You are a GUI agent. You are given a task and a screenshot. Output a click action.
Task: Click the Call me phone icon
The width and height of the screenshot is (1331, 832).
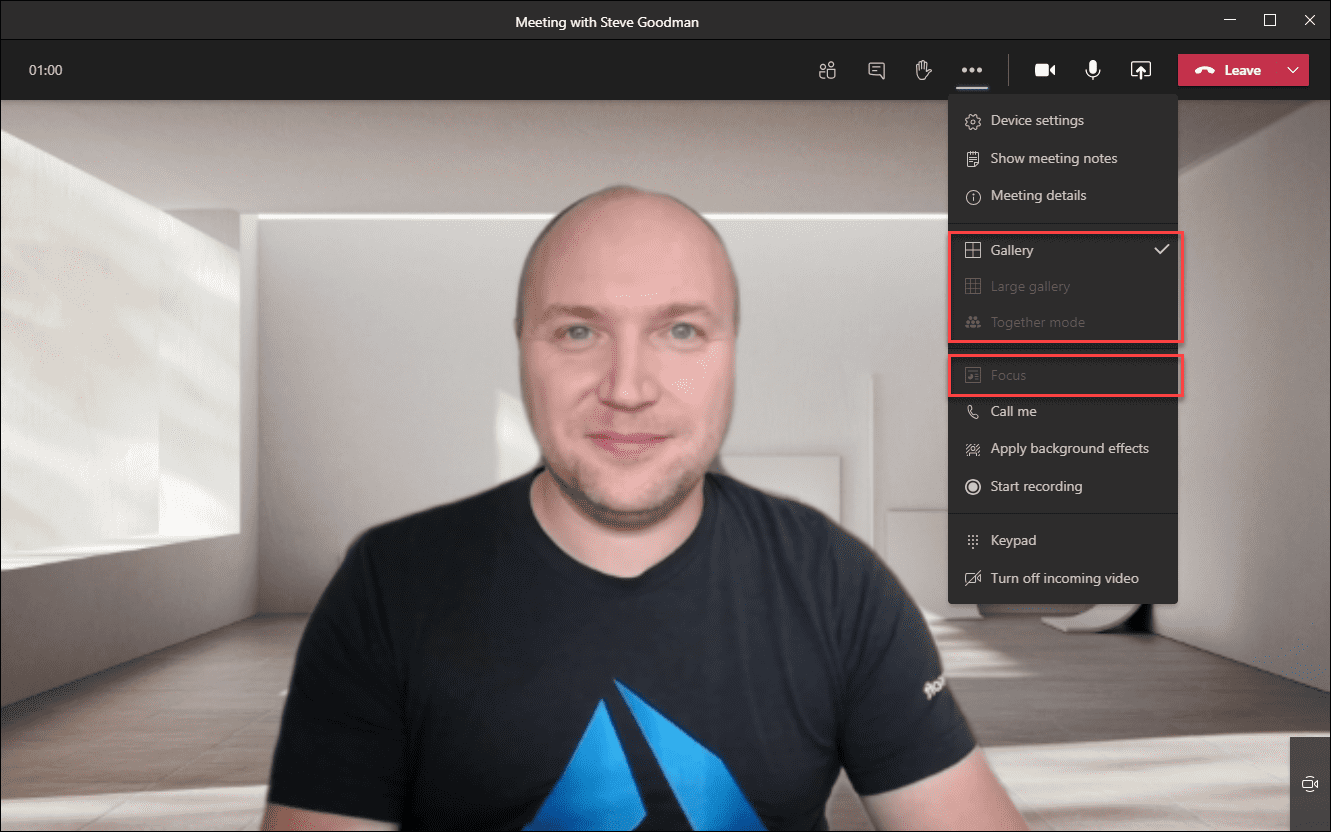972,412
